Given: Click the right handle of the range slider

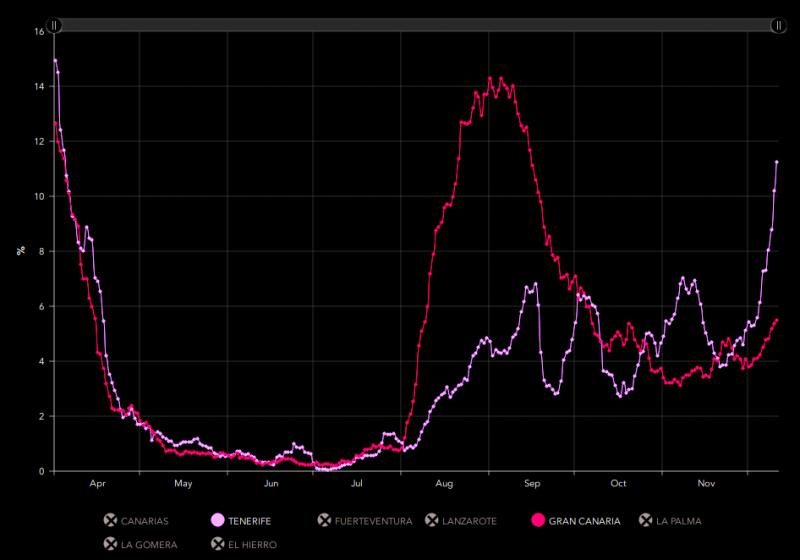Looking at the screenshot, I should [x=778, y=25].
